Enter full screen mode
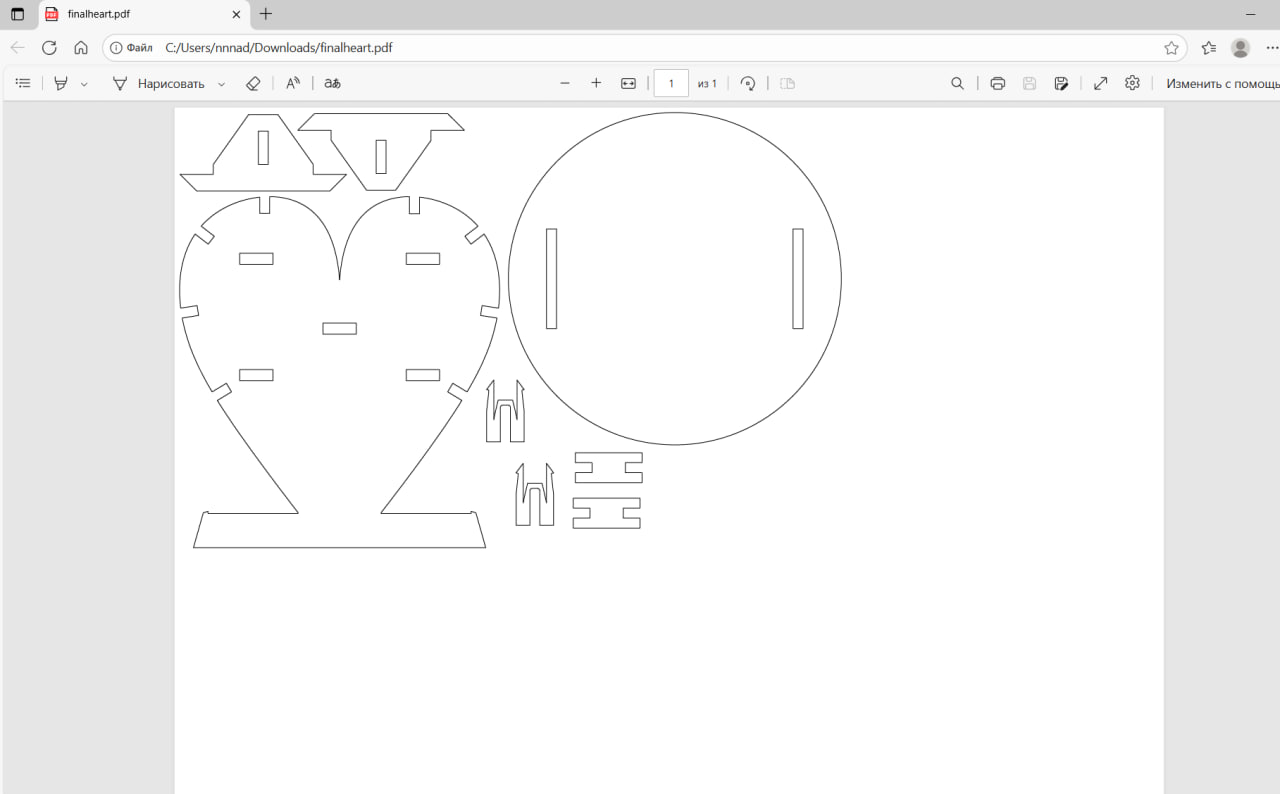The image size is (1280, 794). coord(1101,83)
